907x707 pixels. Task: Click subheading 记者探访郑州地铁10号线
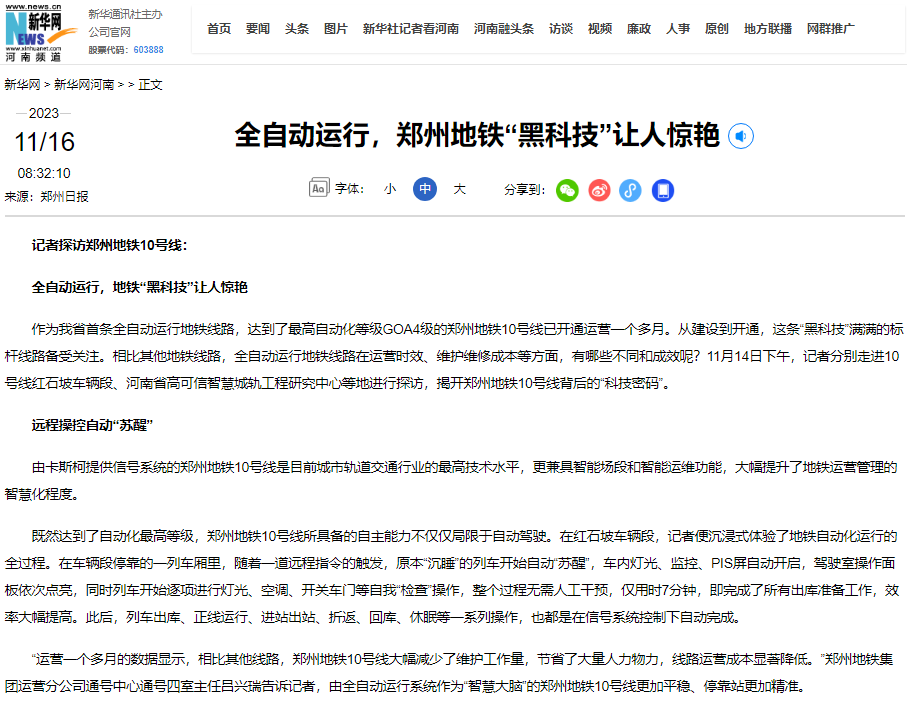pyautogui.click(x=109, y=245)
